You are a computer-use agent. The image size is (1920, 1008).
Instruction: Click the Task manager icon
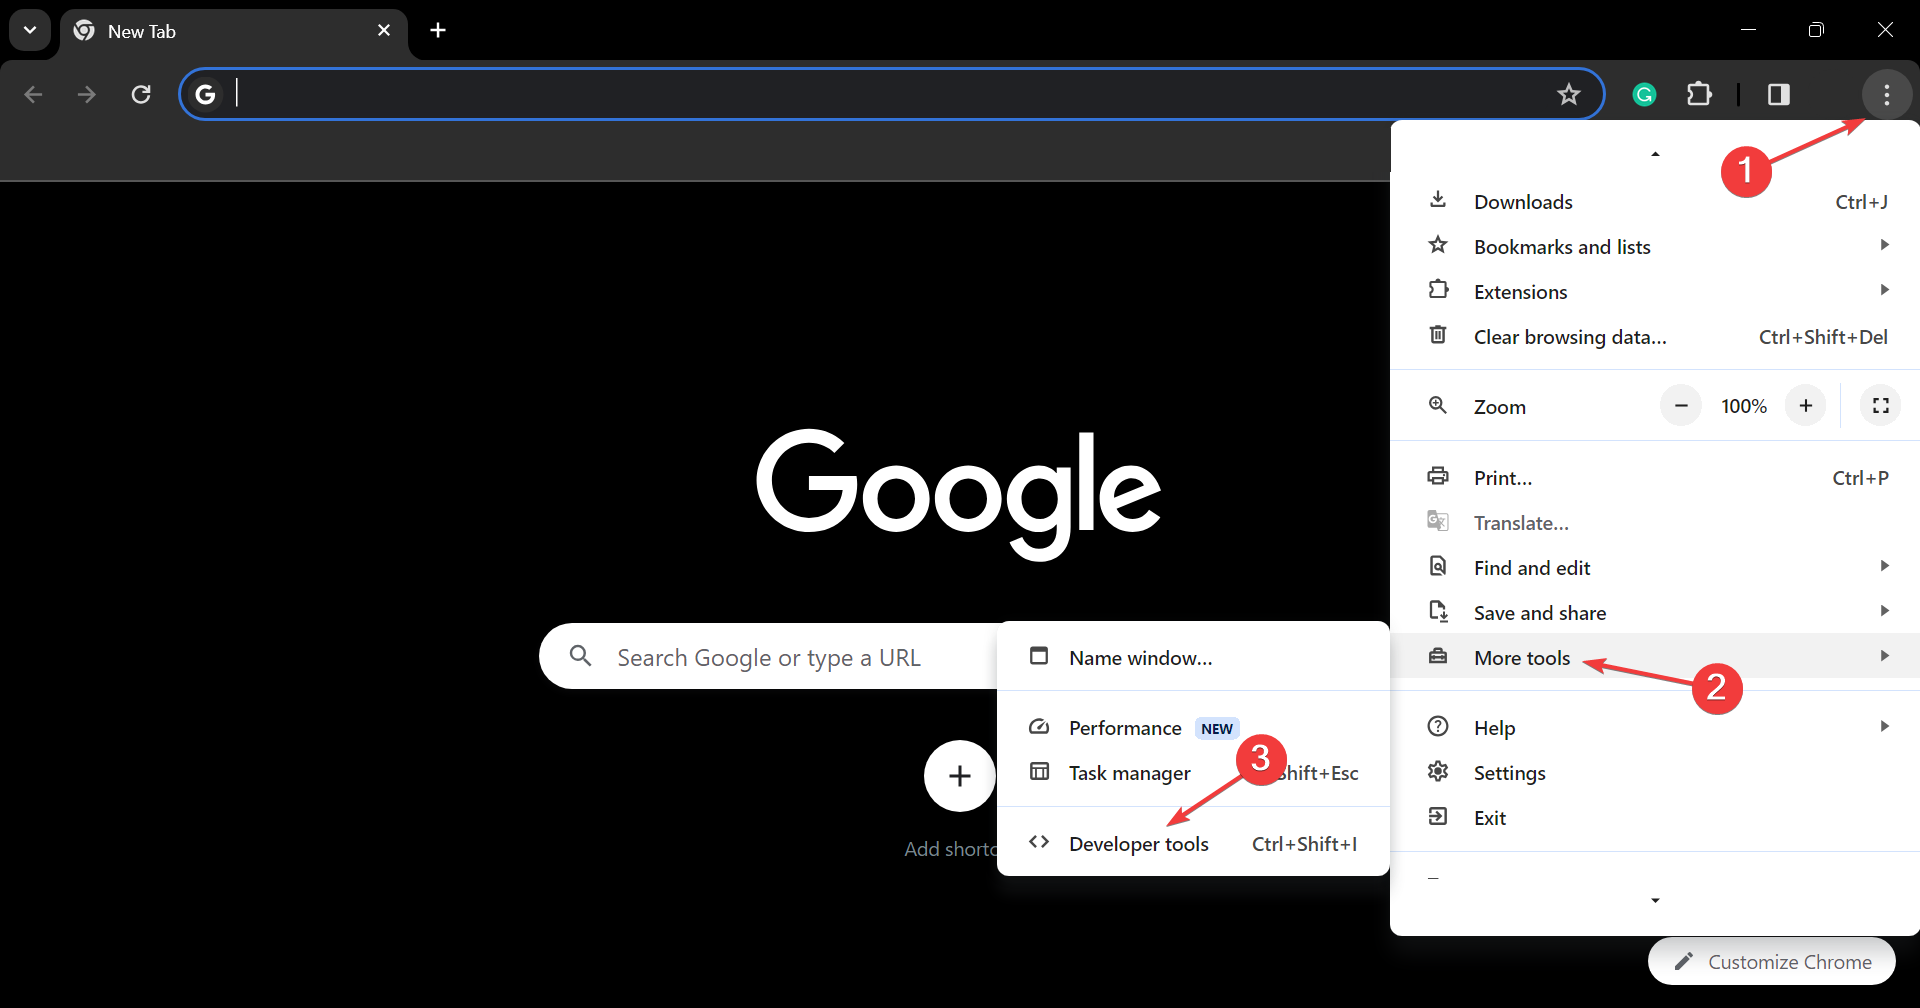pyautogui.click(x=1039, y=772)
